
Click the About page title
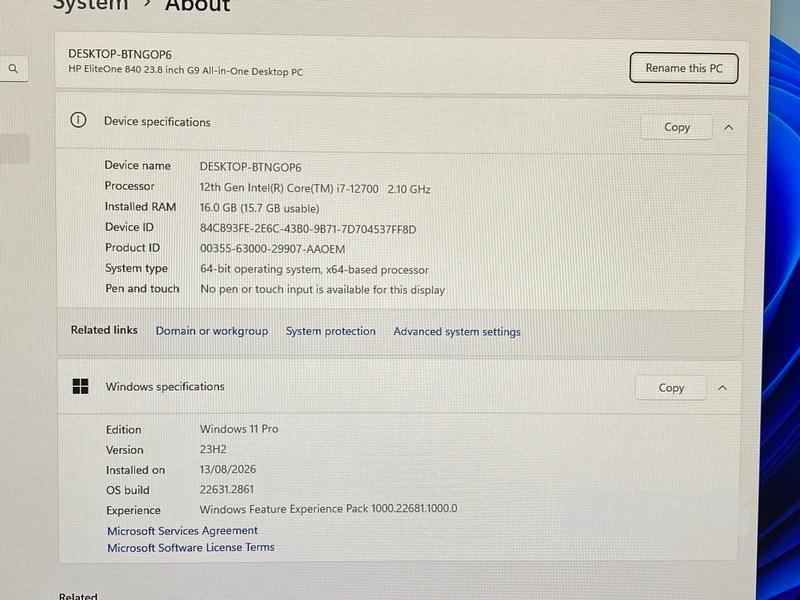[x=197, y=6]
